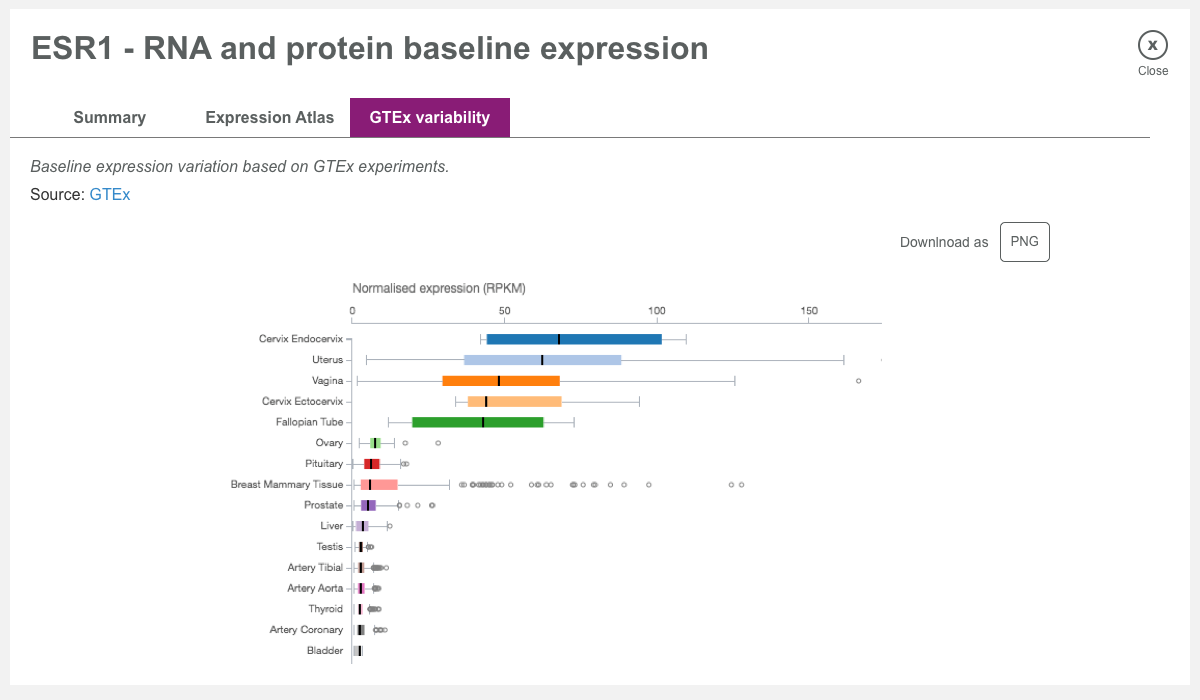Click the Bladder tissue label

(326, 650)
